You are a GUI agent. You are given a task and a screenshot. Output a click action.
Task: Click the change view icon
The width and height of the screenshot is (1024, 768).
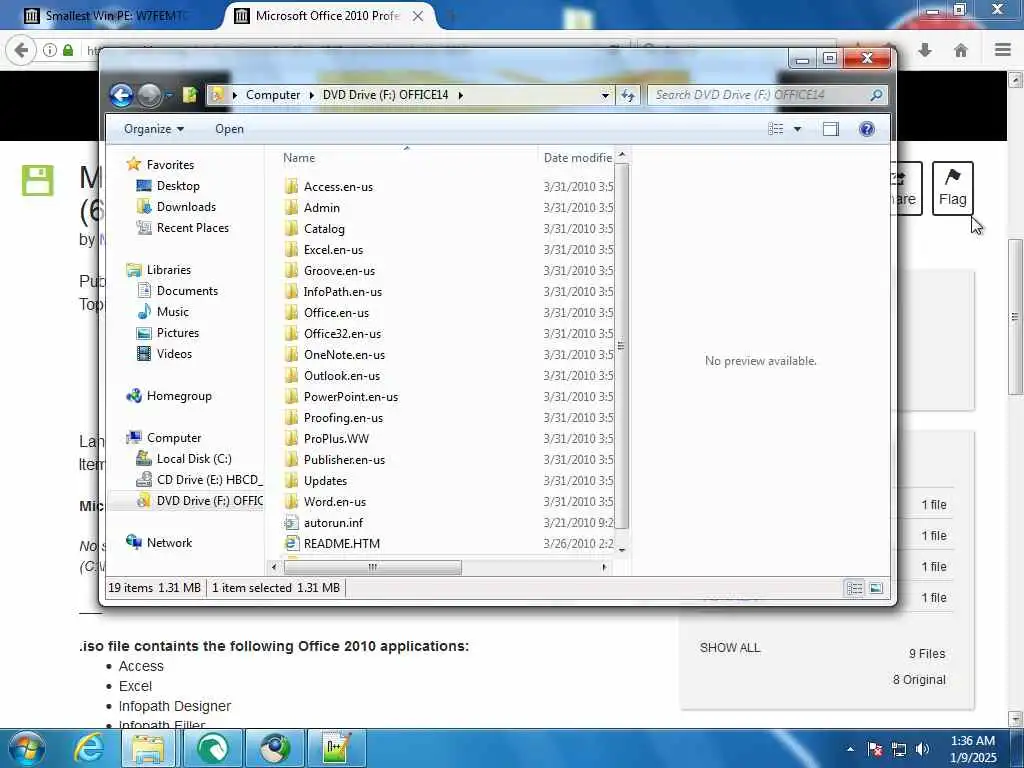coord(776,129)
